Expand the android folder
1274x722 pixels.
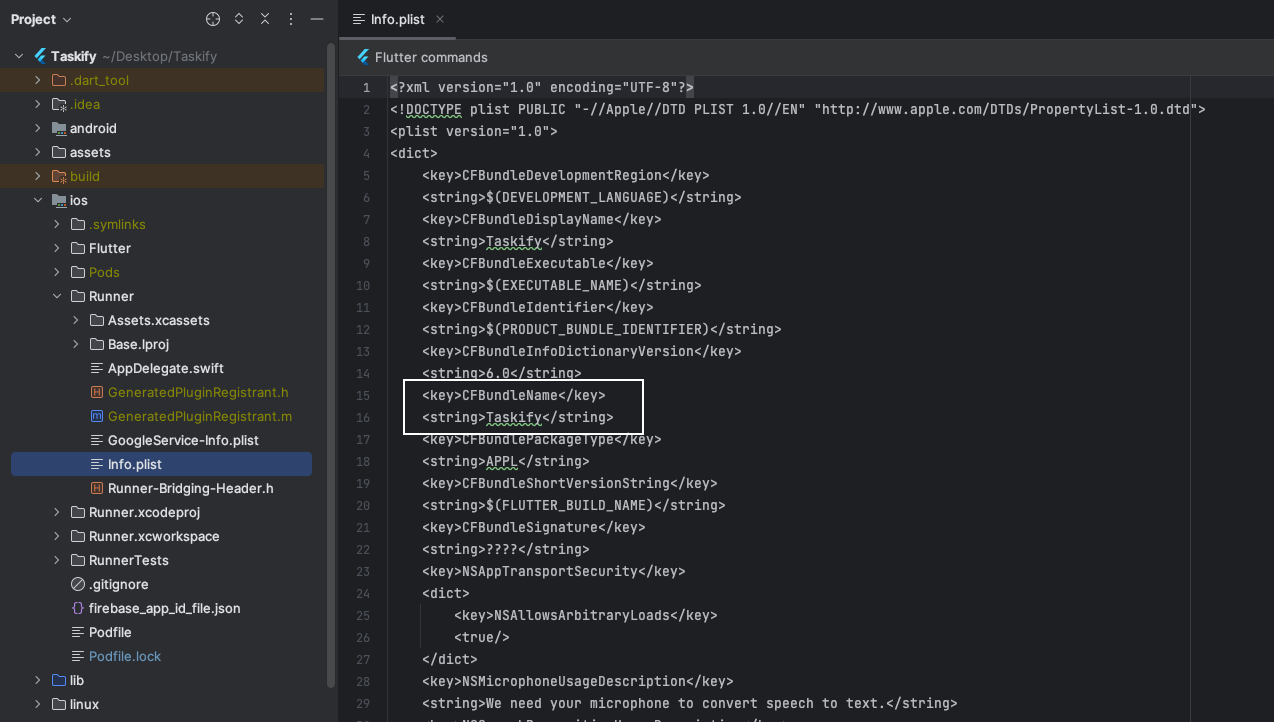point(38,128)
